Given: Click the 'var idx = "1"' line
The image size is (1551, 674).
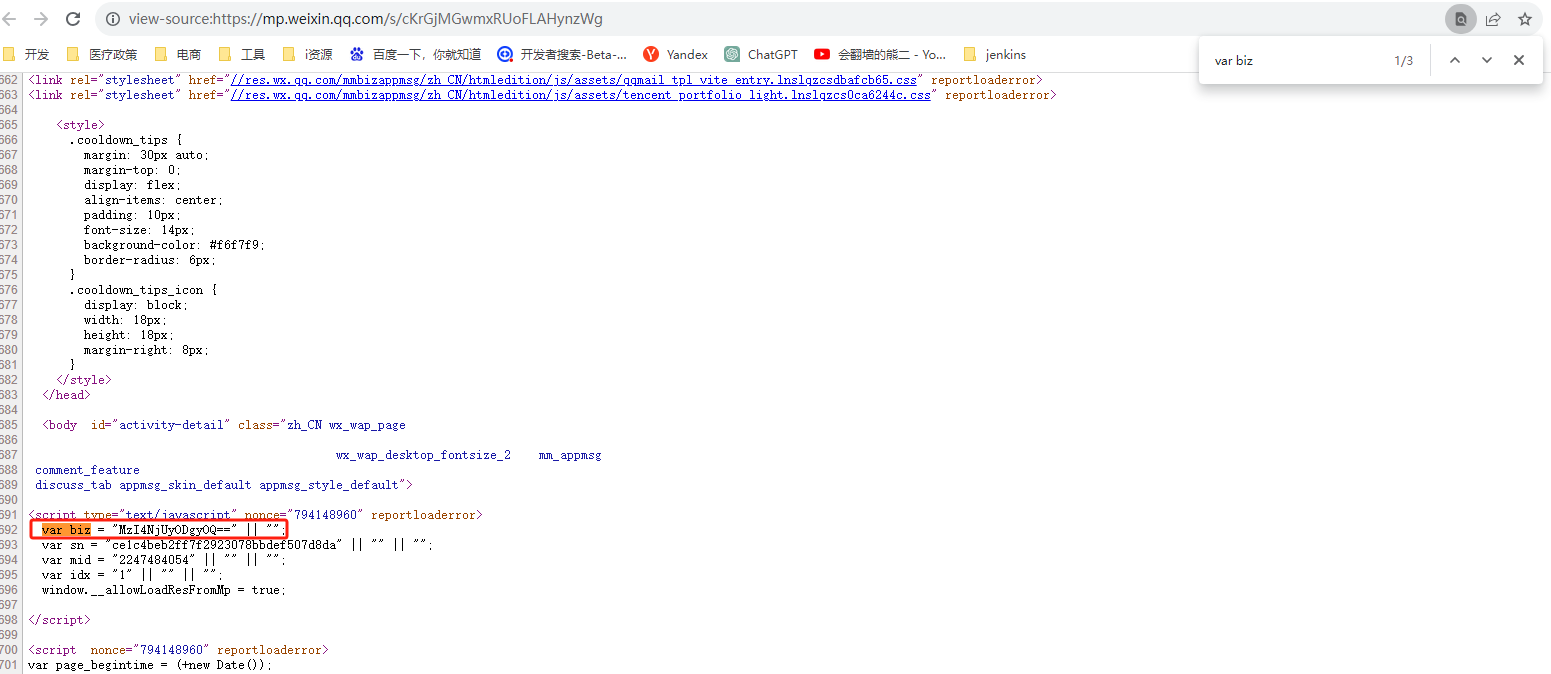Looking at the screenshot, I should (130, 575).
